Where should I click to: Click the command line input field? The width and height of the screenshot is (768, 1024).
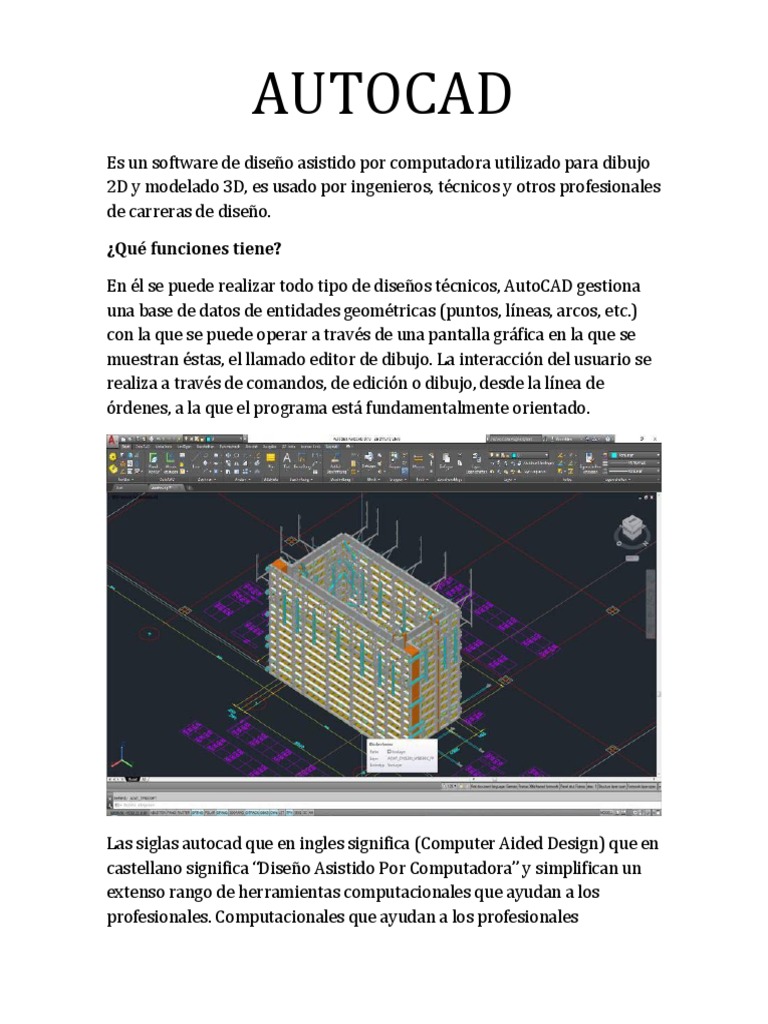tap(385, 805)
